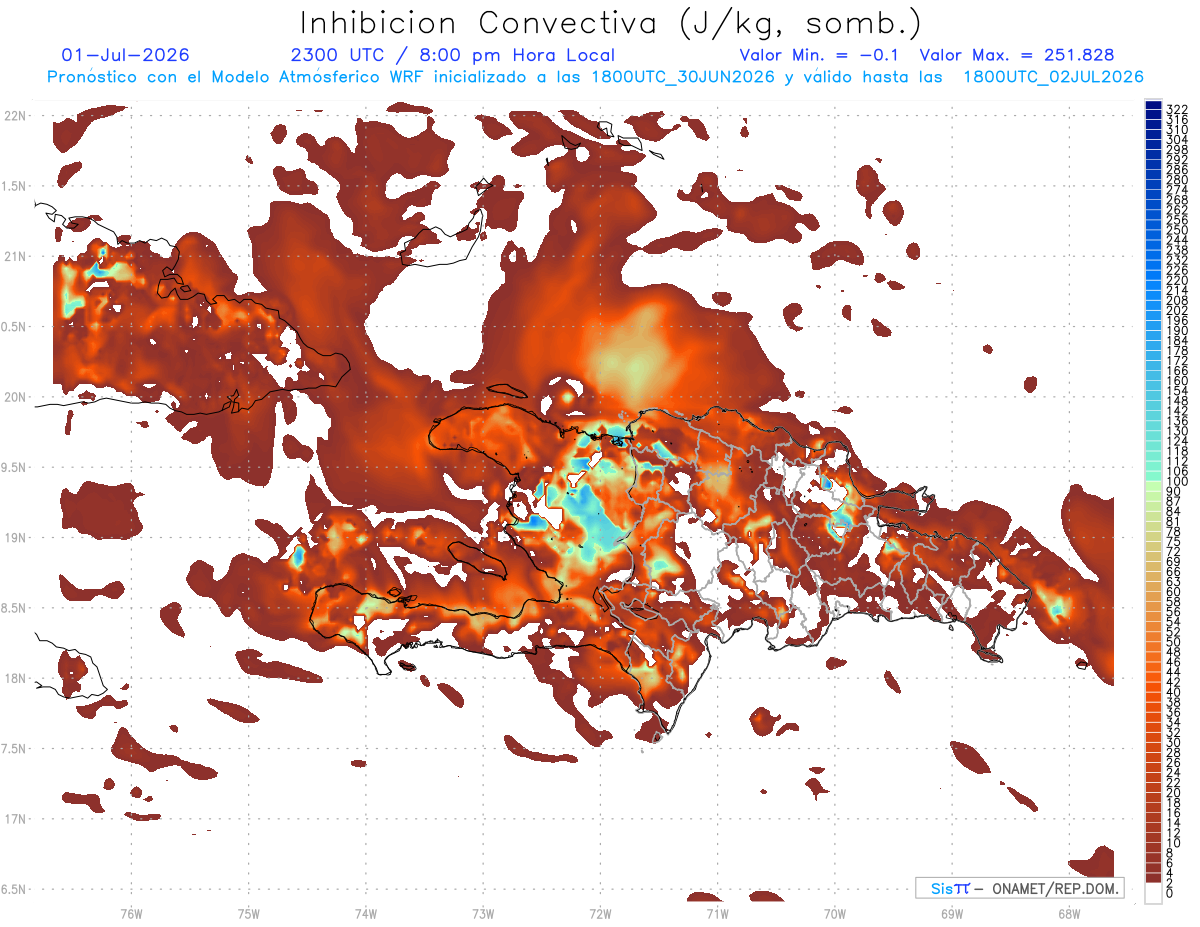Click the longitude label "72W"
Image resolution: width=1200 pixels, height=927 pixels.
click(x=600, y=913)
